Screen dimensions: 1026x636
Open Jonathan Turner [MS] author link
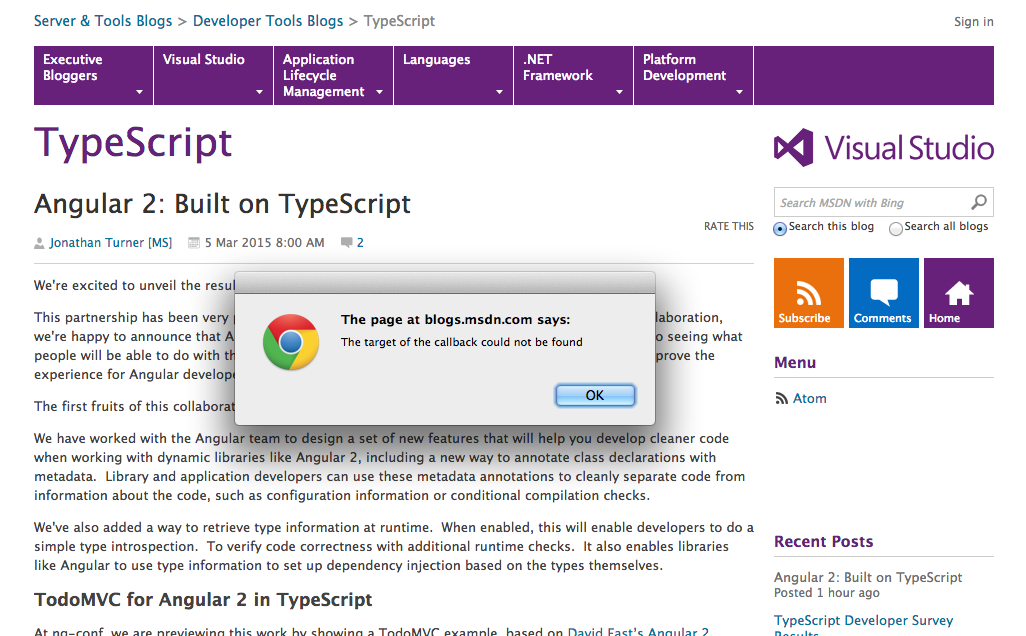click(111, 243)
